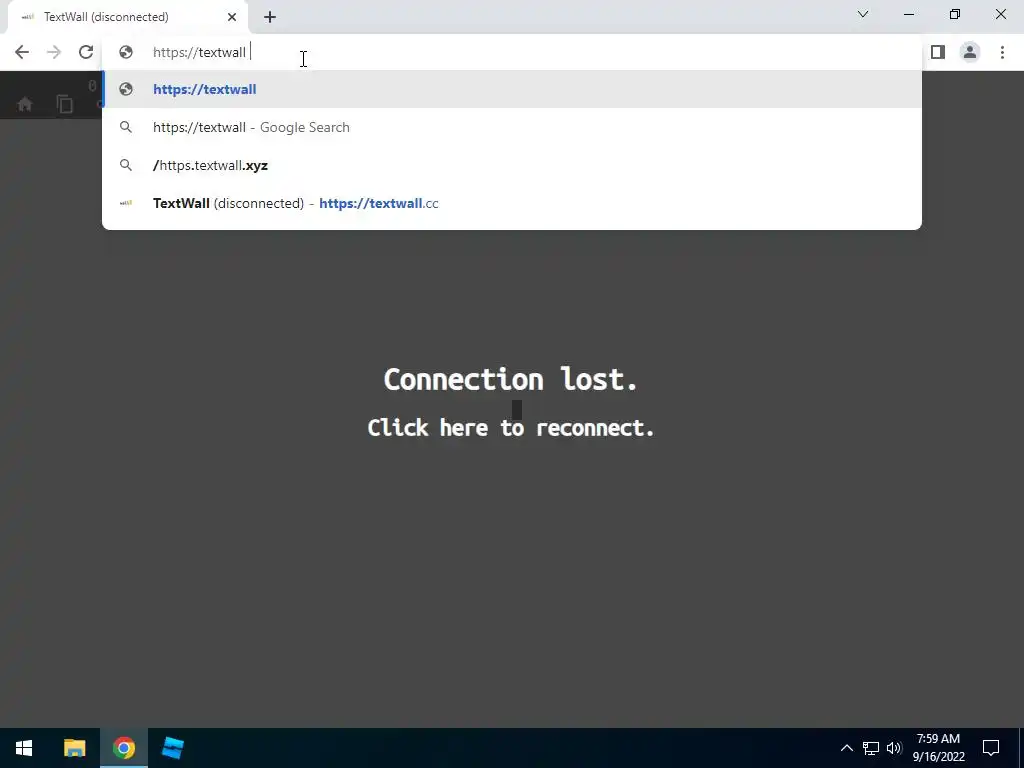Pick the /https.textwall.xyz search suggestion
The width and height of the screenshot is (1024, 768).
(512, 165)
